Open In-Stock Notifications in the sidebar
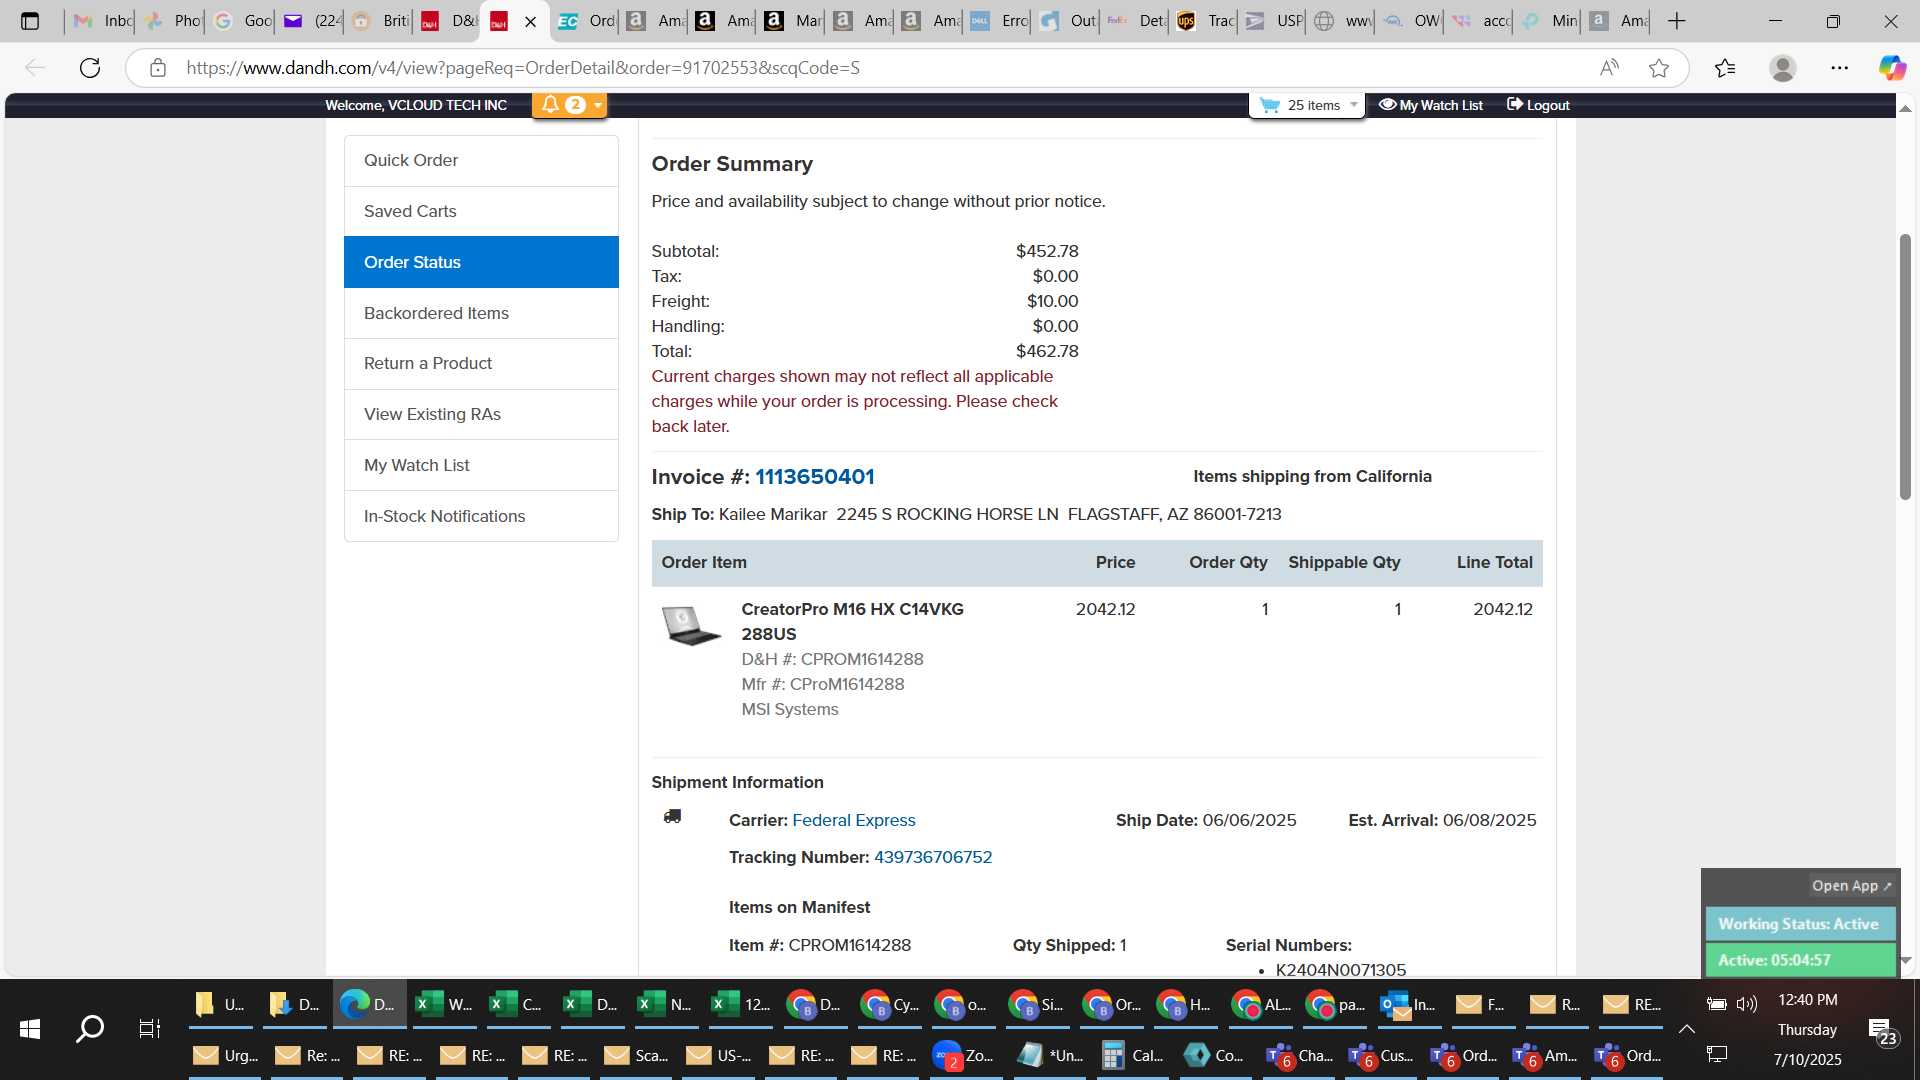This screenshot has height=1080, width=1920. (x=481, y=516)
